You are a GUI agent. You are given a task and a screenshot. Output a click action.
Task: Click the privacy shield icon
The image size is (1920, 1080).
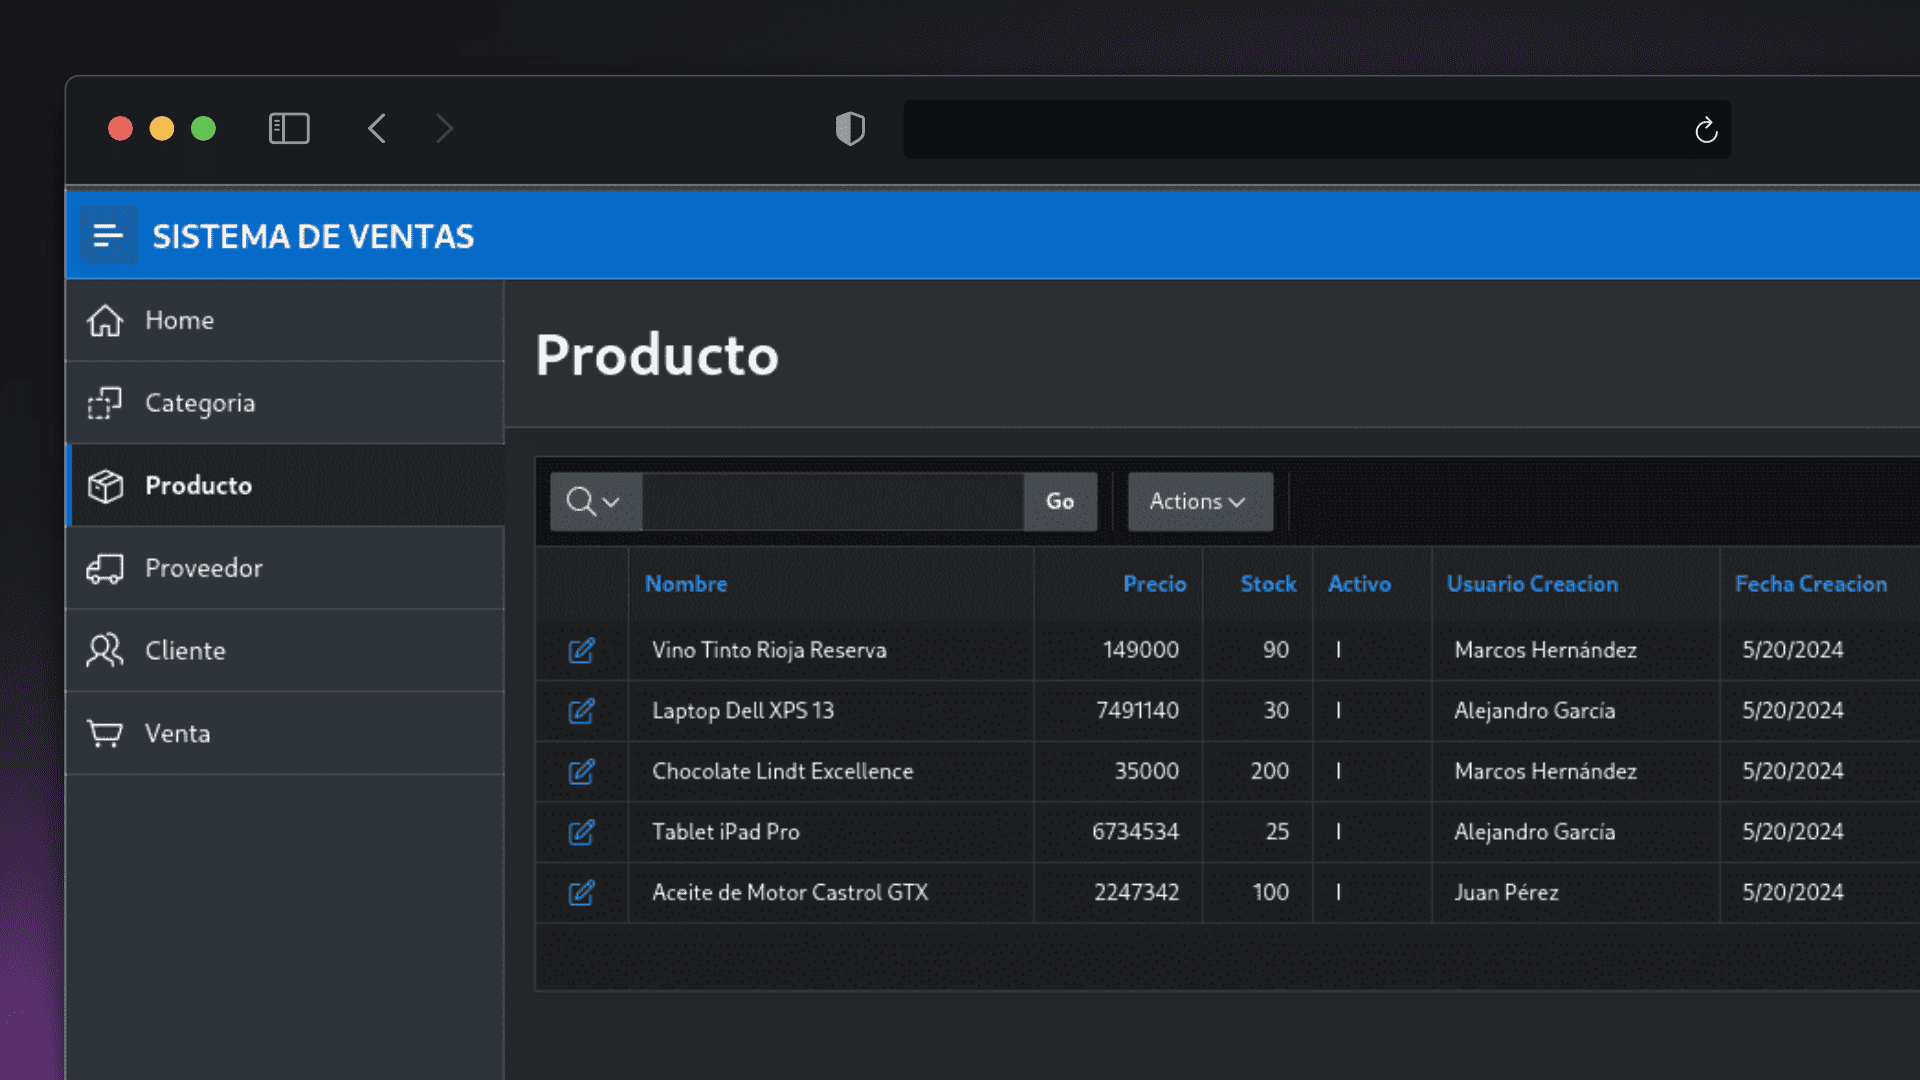[850, 128]
